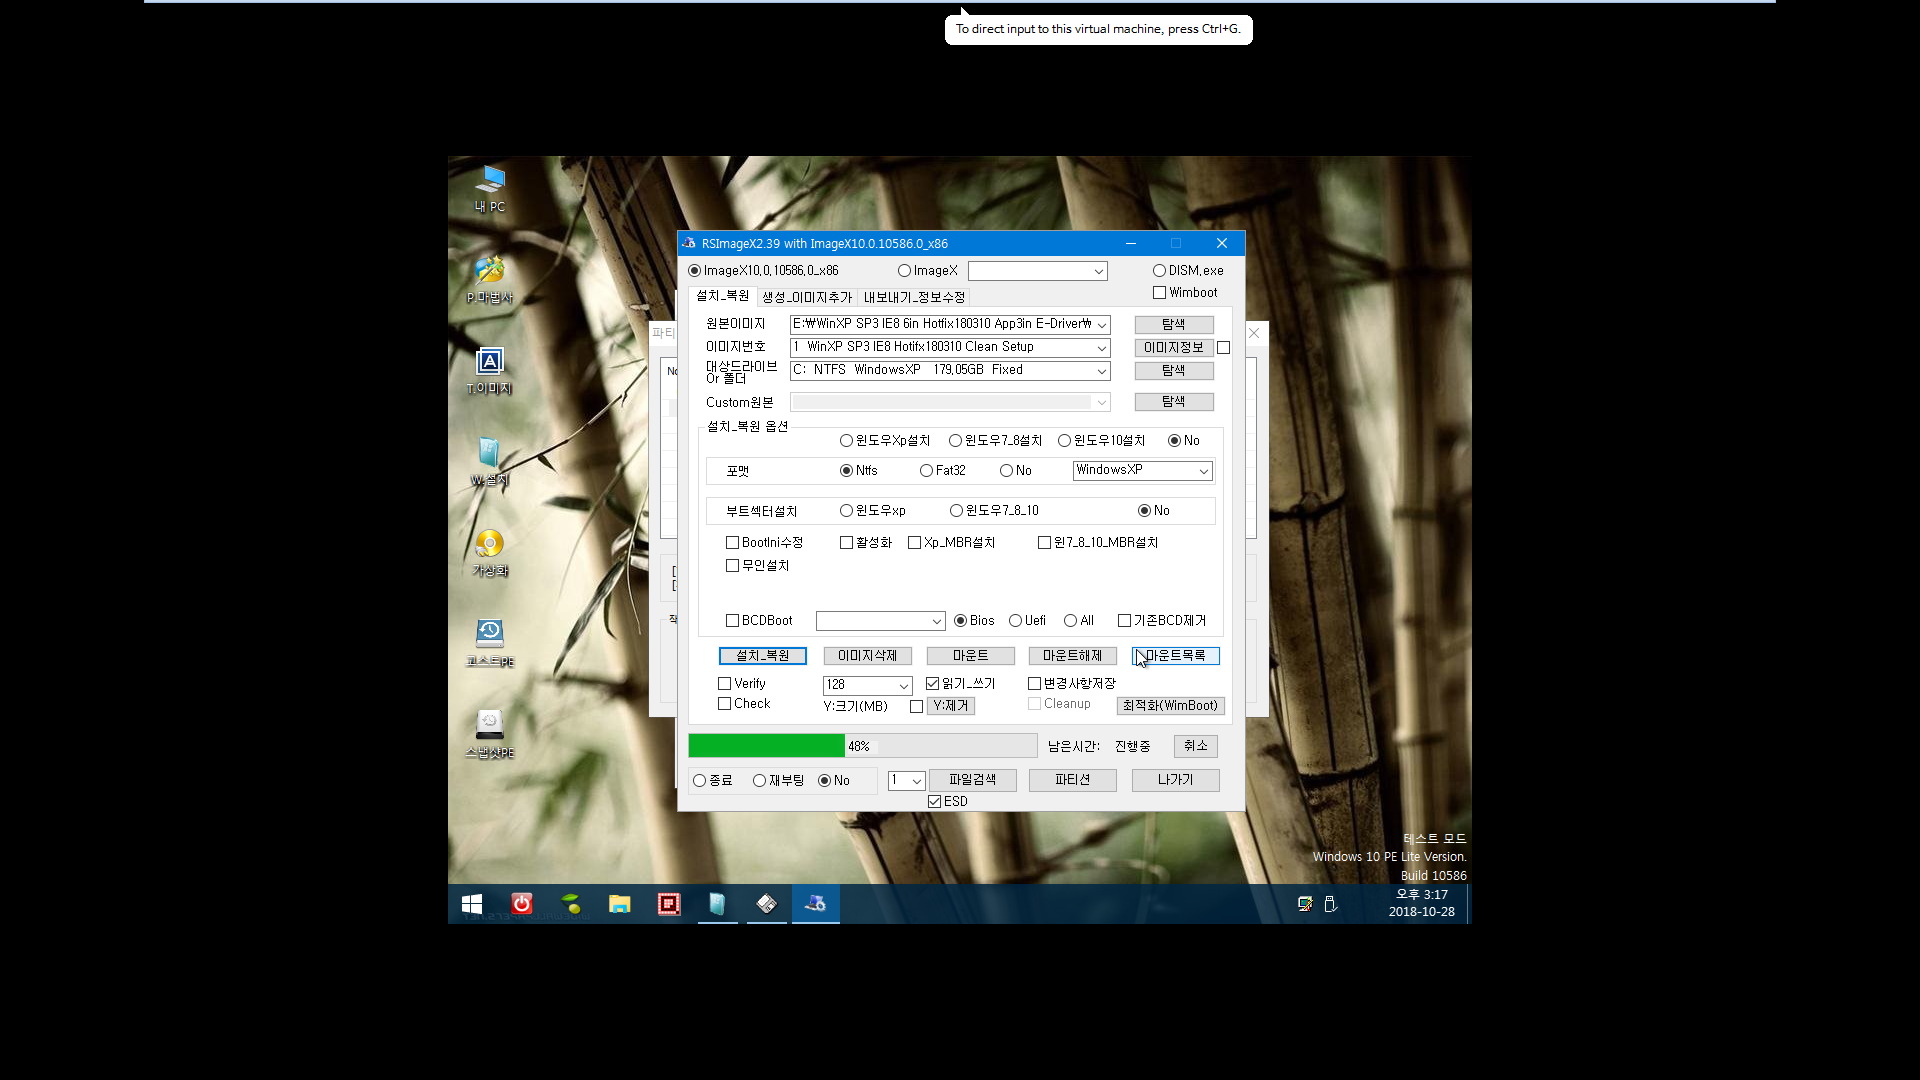
Task: Click the red power icon in taskbar
Action: coord(522,904)
